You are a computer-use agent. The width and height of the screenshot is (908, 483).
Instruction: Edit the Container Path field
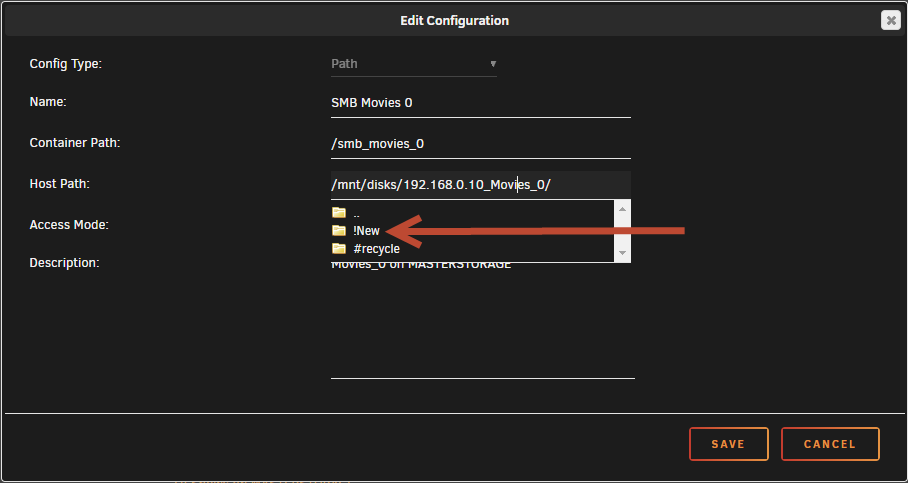coord(481,144)
